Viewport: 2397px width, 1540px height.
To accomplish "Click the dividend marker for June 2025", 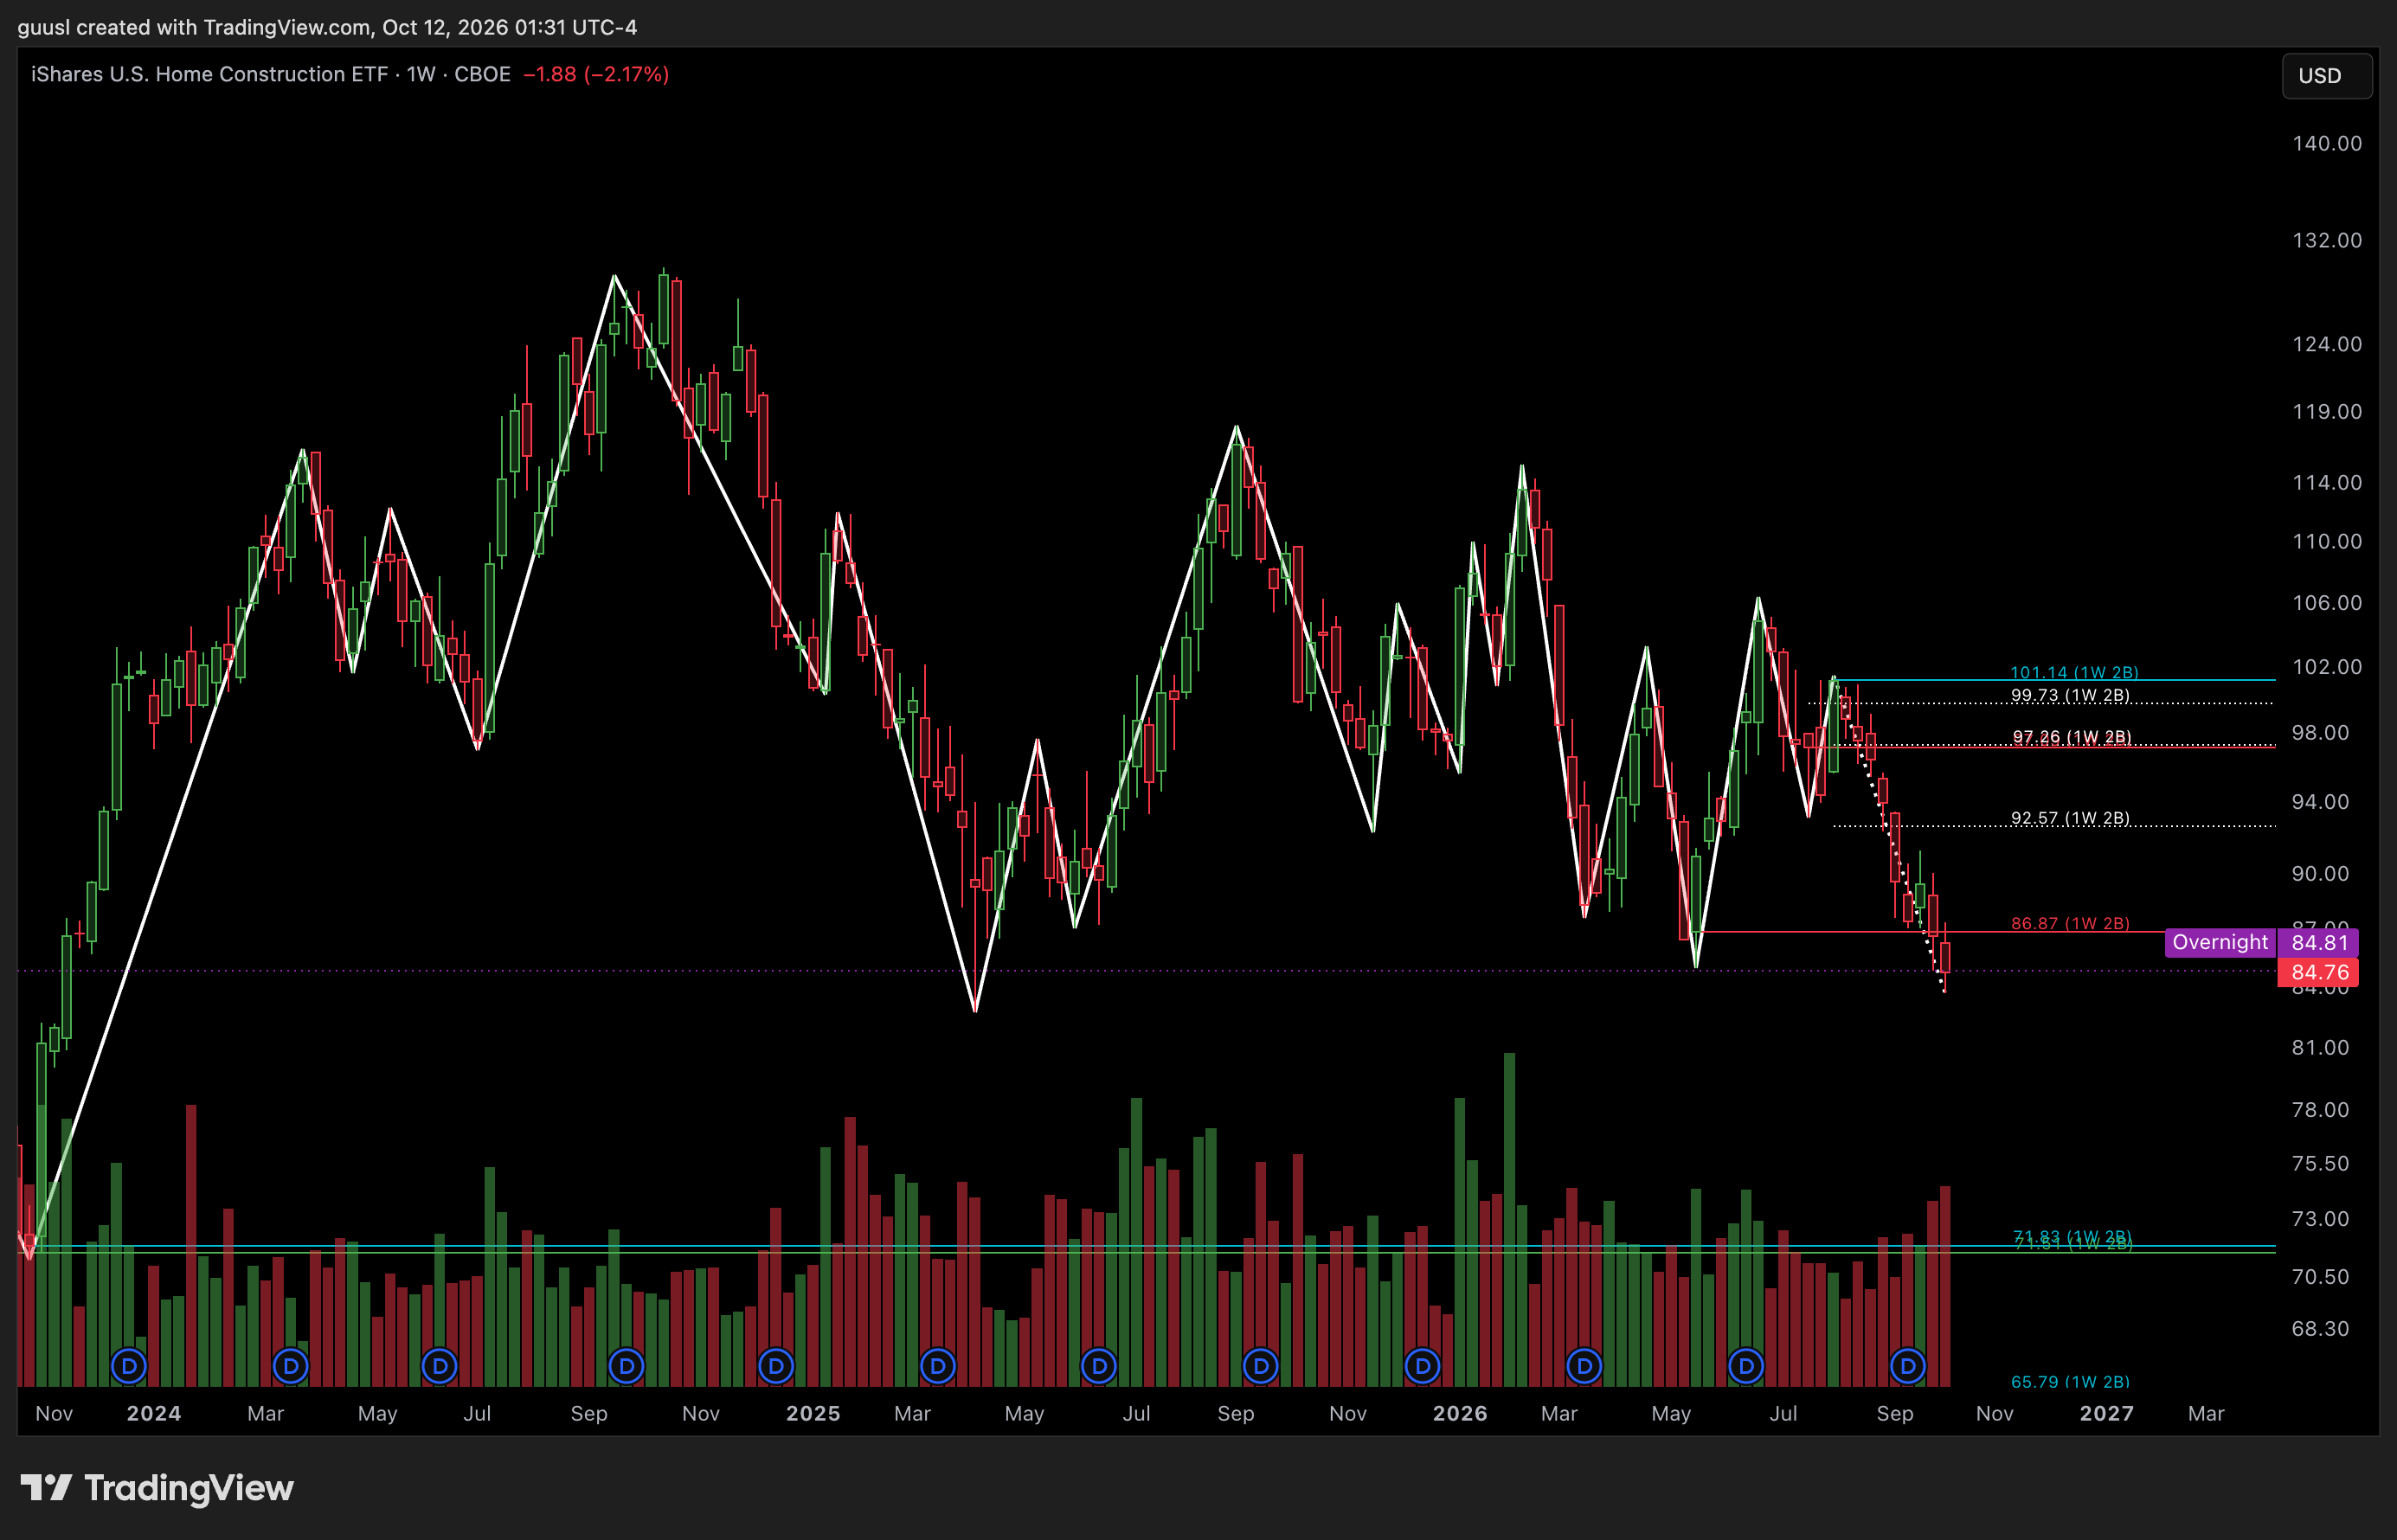I will click(x=1099, y=1365).
